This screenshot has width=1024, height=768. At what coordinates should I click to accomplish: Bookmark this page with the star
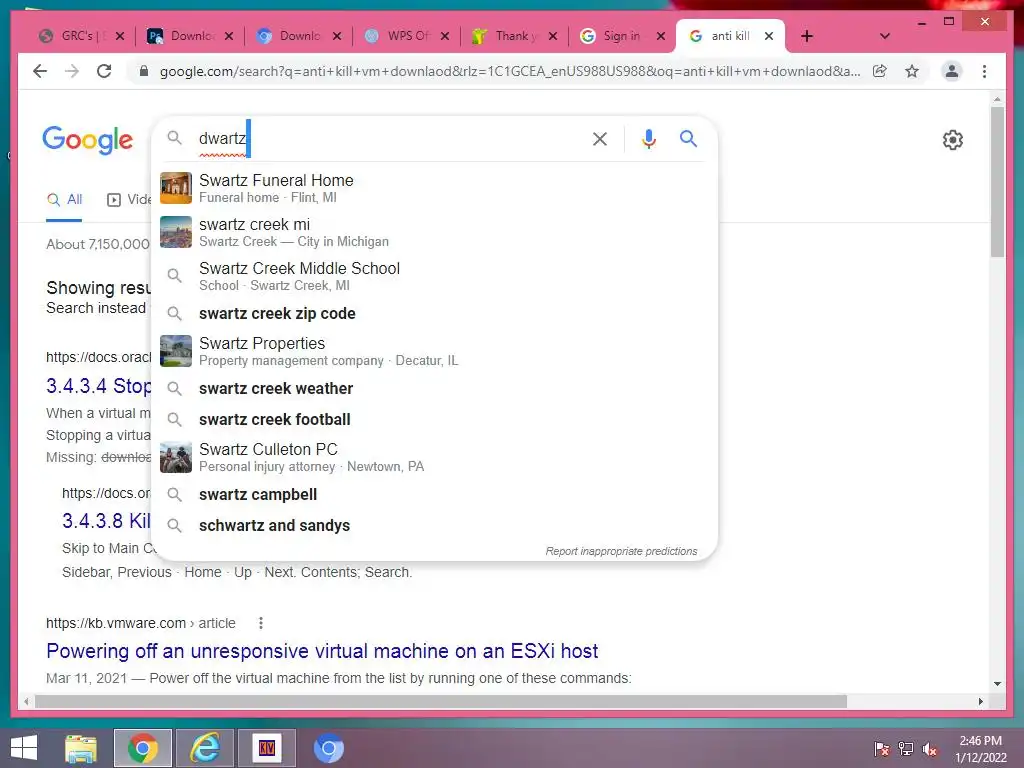tap(912, 71)
